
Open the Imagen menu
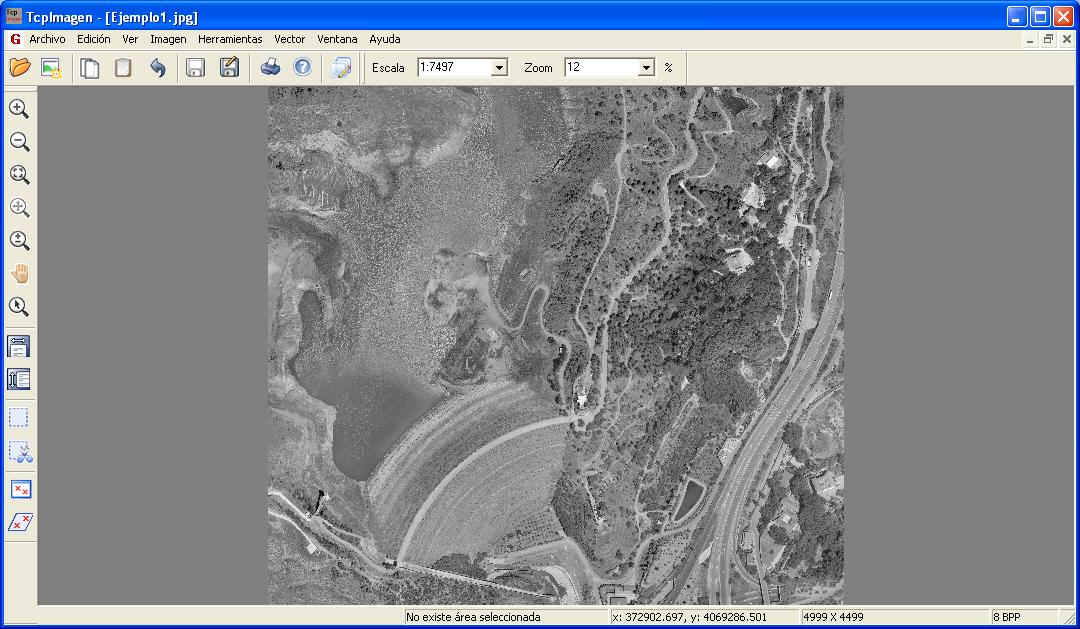click(x=168, y=39)
